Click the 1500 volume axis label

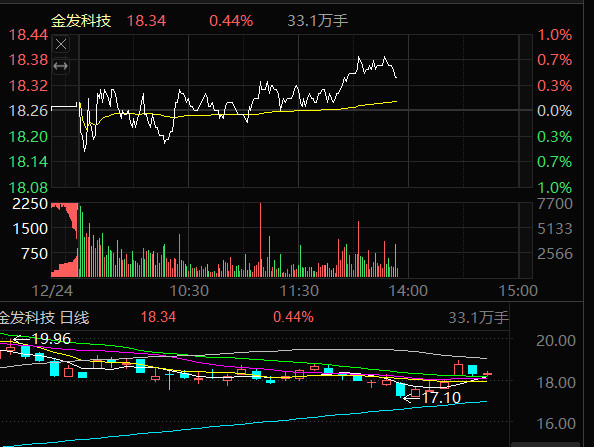30,229
